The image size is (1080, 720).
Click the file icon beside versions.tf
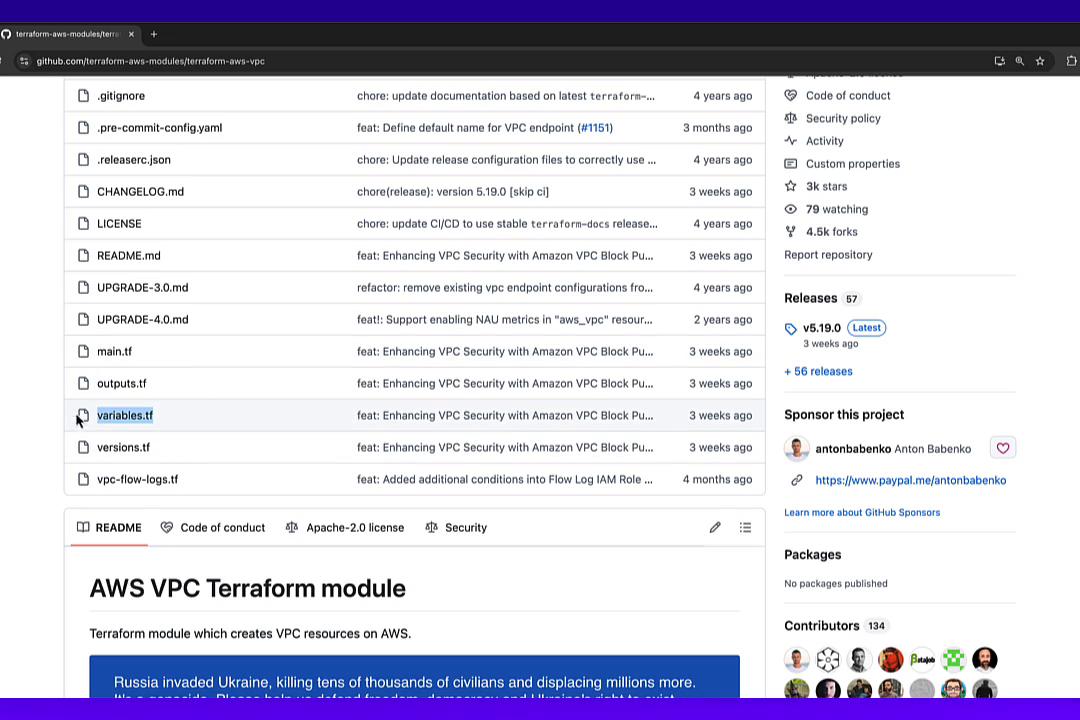pyautogui.click(x=83, y=447)
